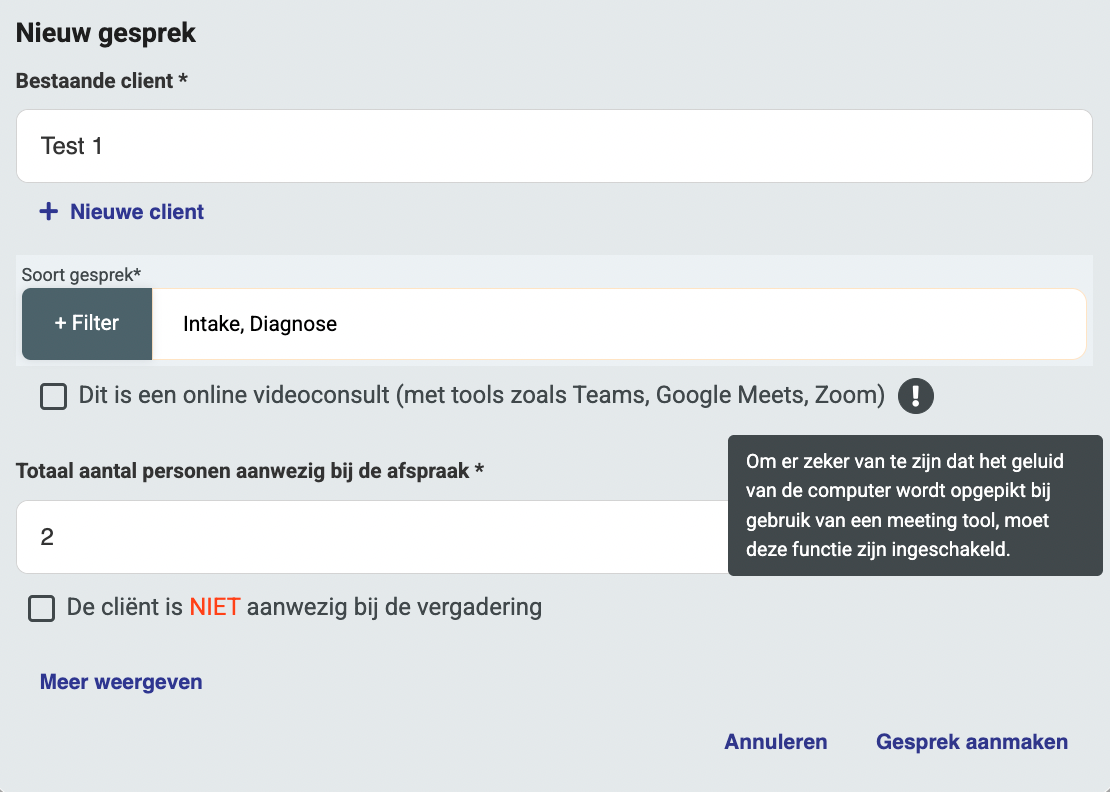Click the dark tooltip about computer sound
The image size is (1110, 792).
coord(914,505)
